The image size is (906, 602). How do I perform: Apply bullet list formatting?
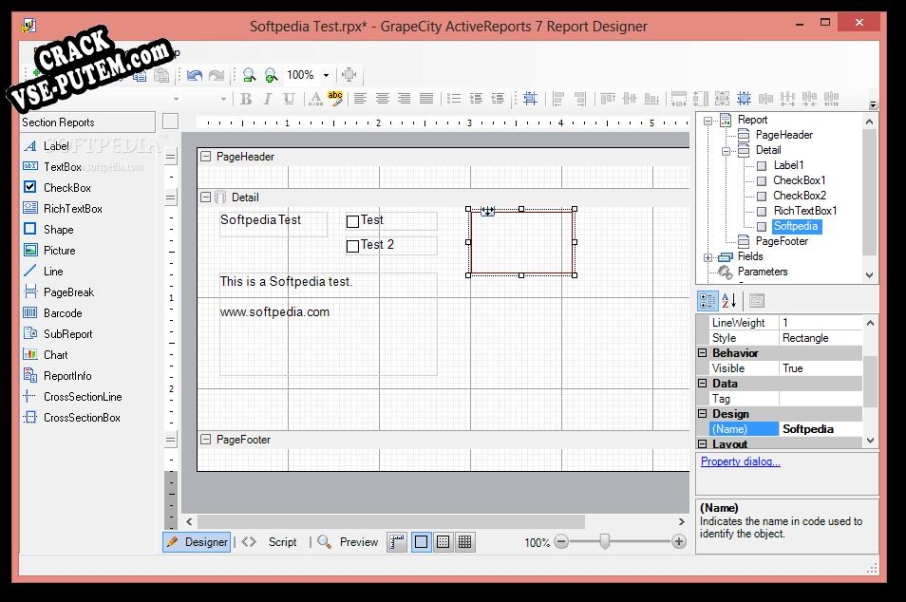tap(454, 99)
